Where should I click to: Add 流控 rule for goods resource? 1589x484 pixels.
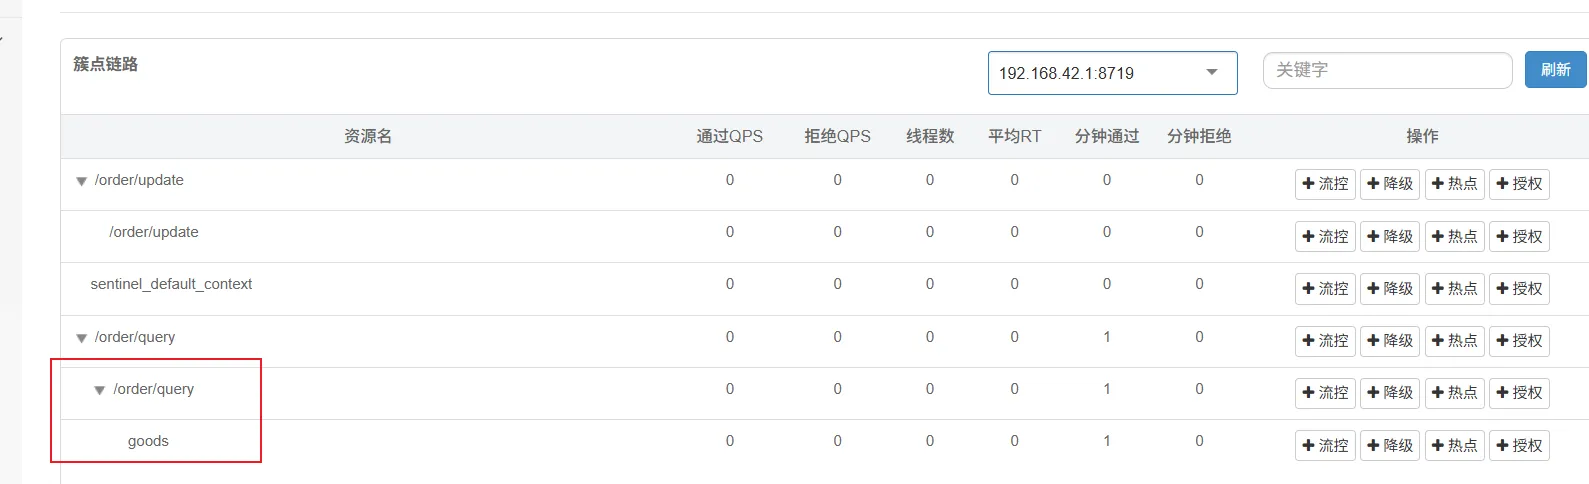(x=1325, y=445)
